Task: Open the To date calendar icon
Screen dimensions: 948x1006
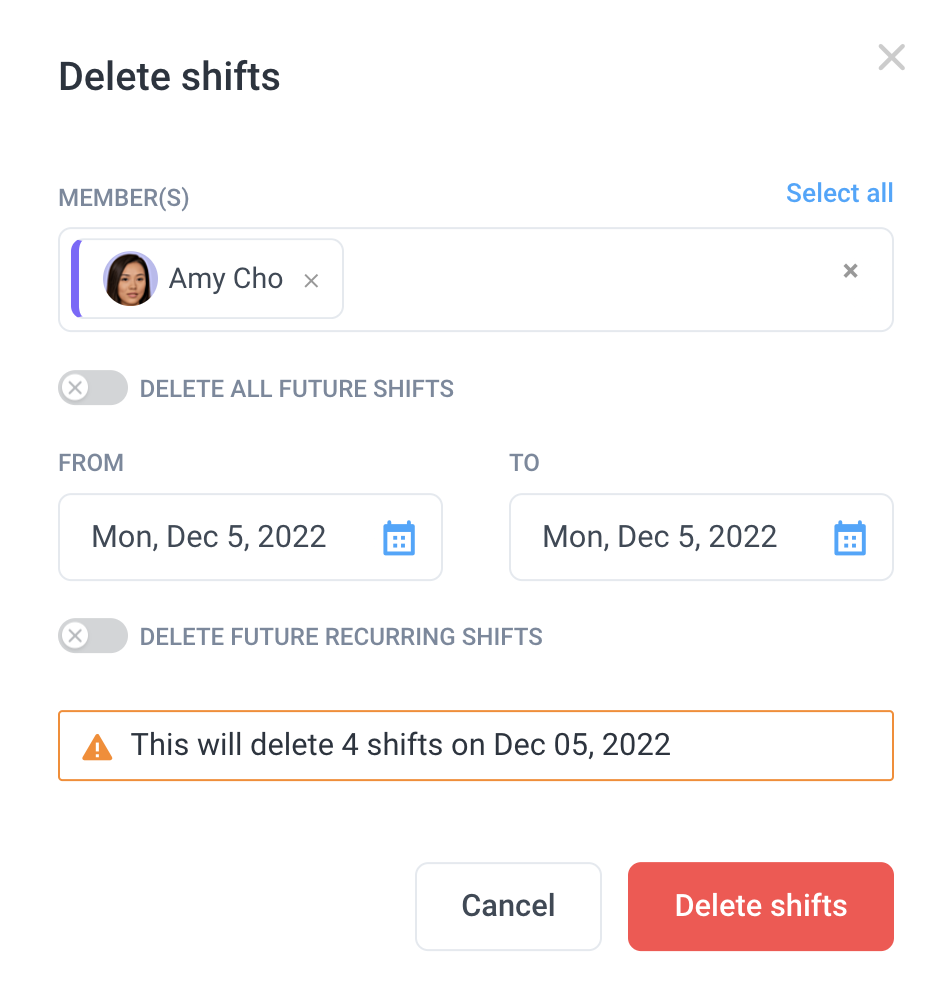Action: click(850, 538)
